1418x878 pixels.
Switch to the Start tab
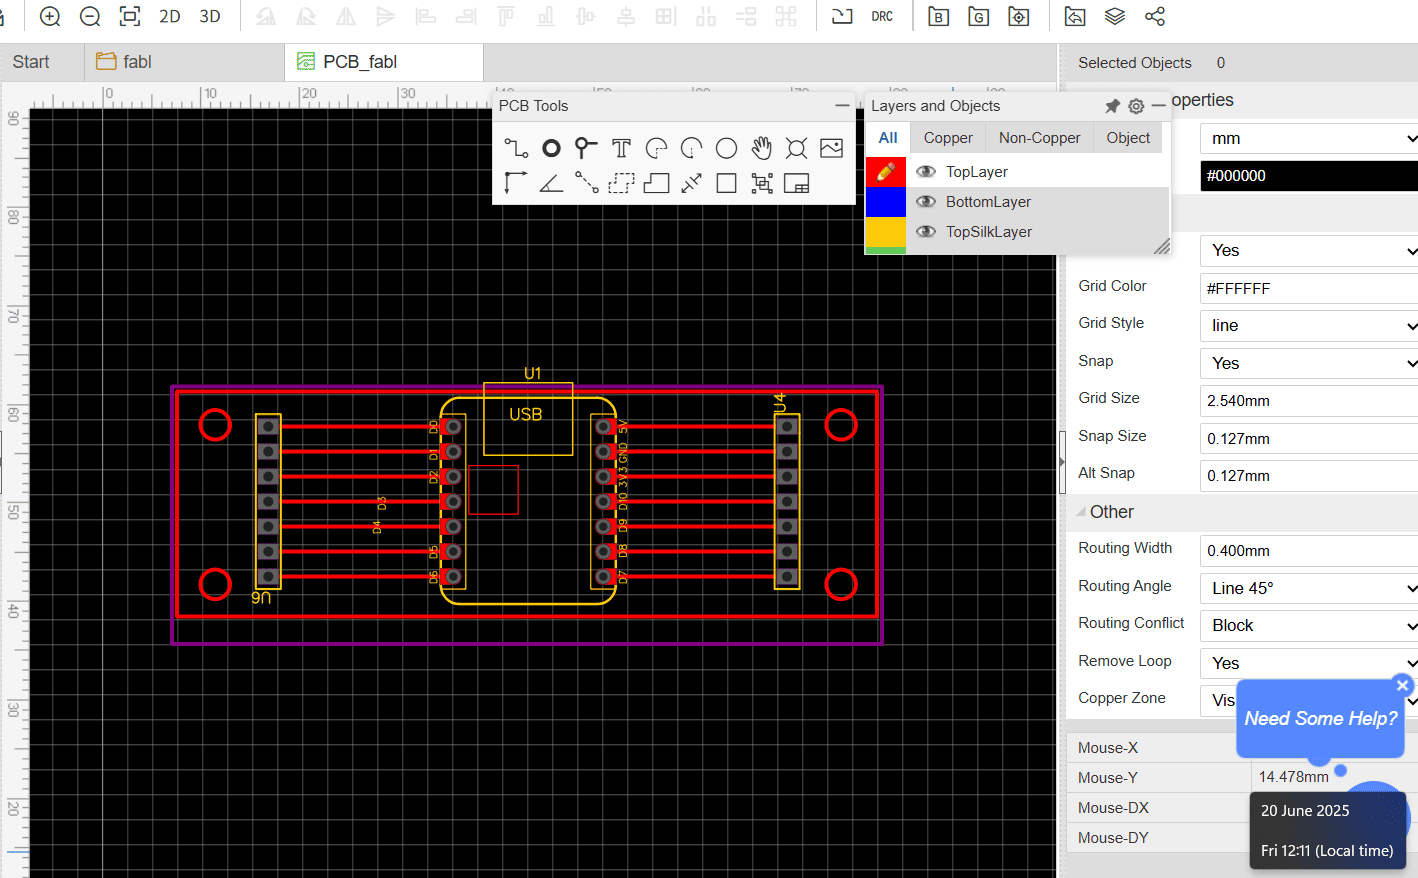(x=31, y=62)
